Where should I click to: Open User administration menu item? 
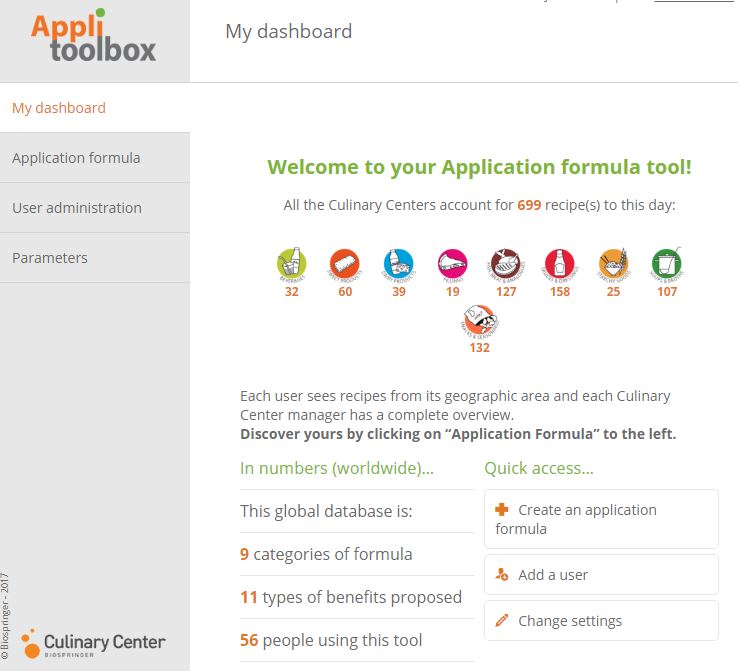click(95, 208)
